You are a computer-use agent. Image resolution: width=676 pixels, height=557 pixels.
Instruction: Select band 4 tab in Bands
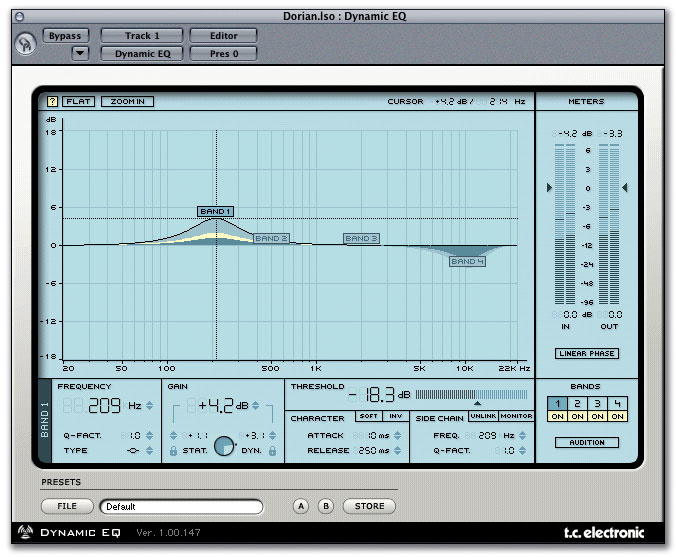tap(618, 403)
